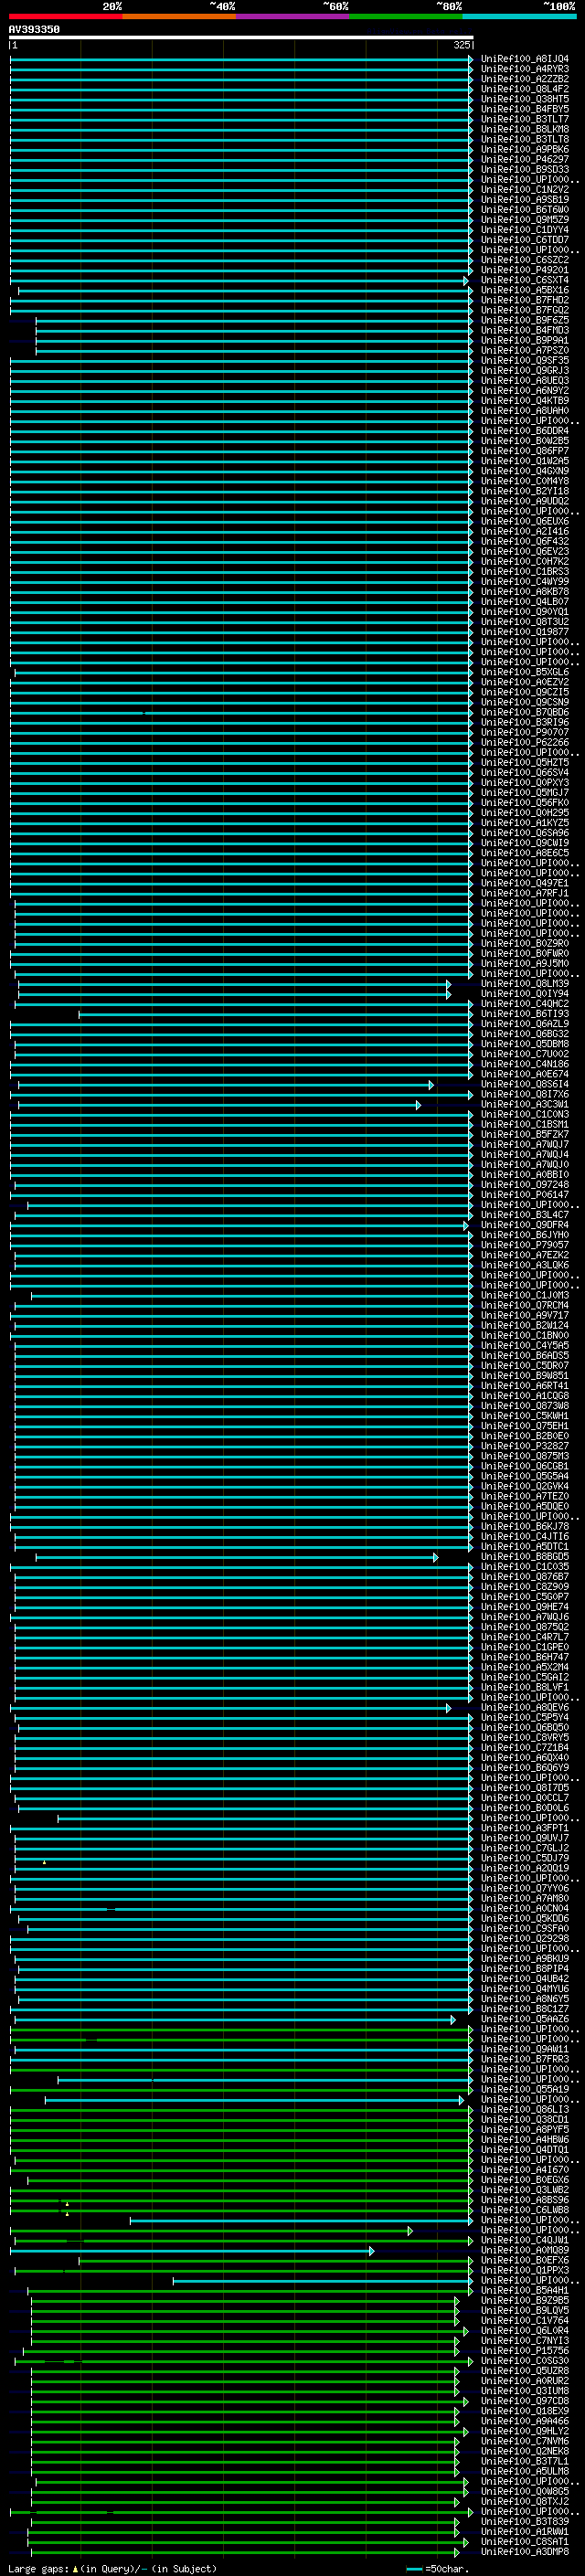Select the orange ~40% identity legend segment
Image resolution: width=585 pixels, height=2576 pixels.
(179, 16)
